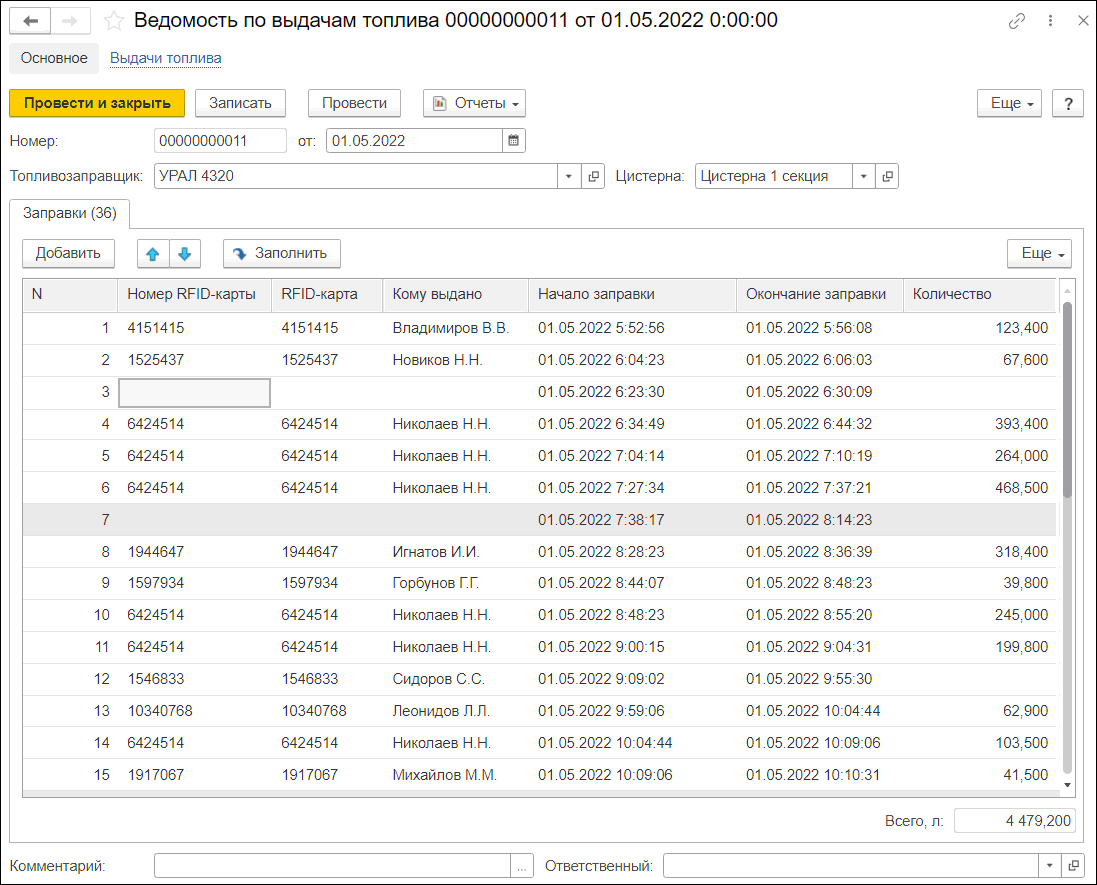
Task: Add document to favorites with star icon
Action: coord(113,21)
